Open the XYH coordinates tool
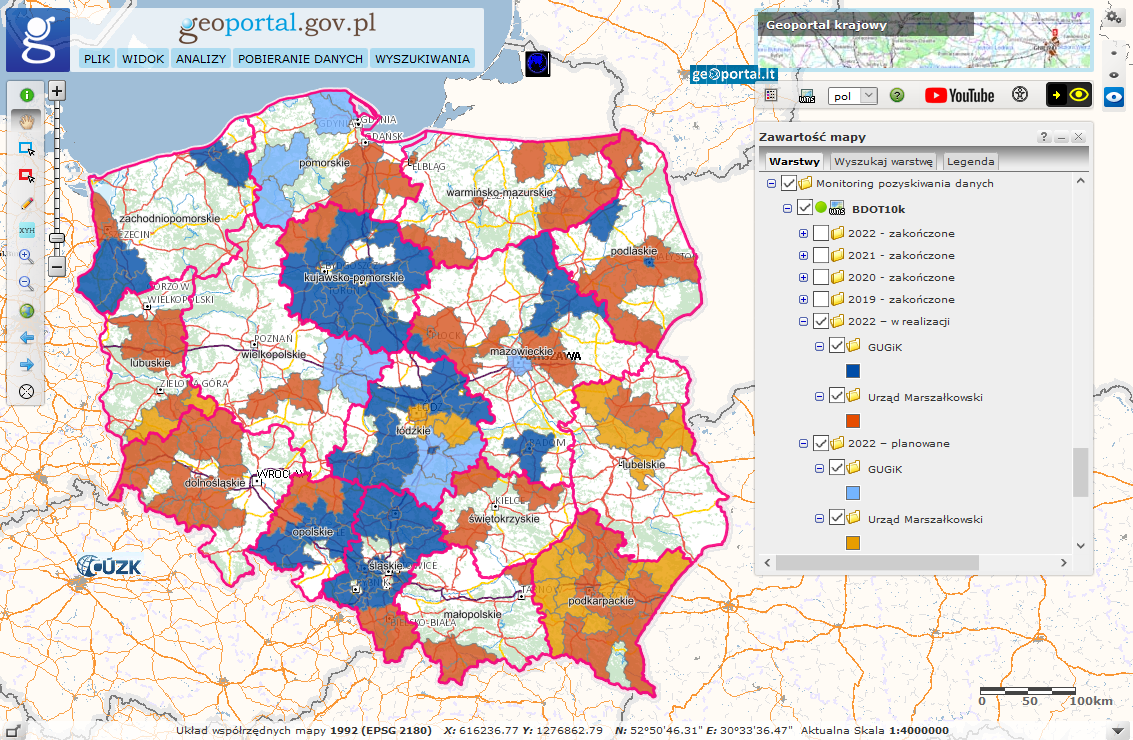The image size is (1133, 740). 27,230
